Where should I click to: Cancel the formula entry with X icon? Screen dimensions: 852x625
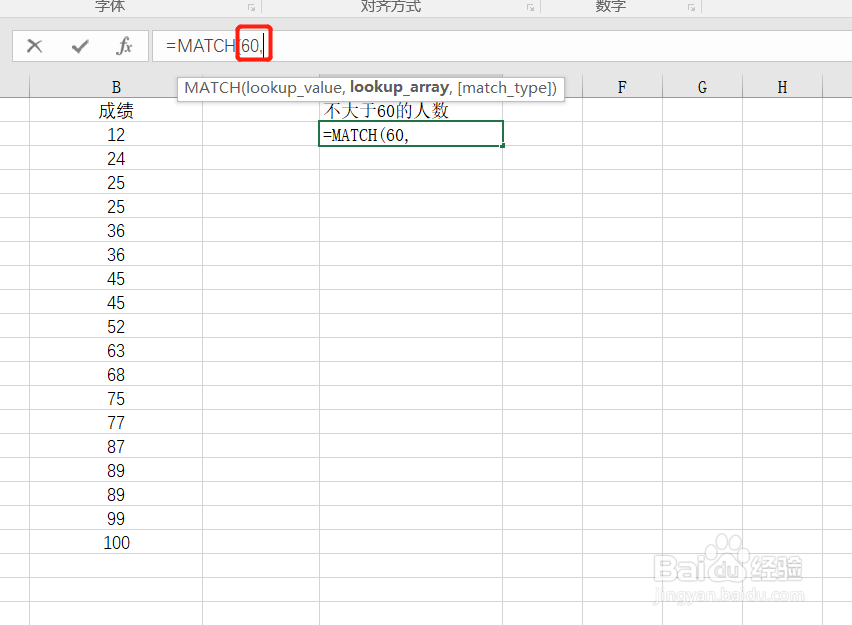click(34, 46)
